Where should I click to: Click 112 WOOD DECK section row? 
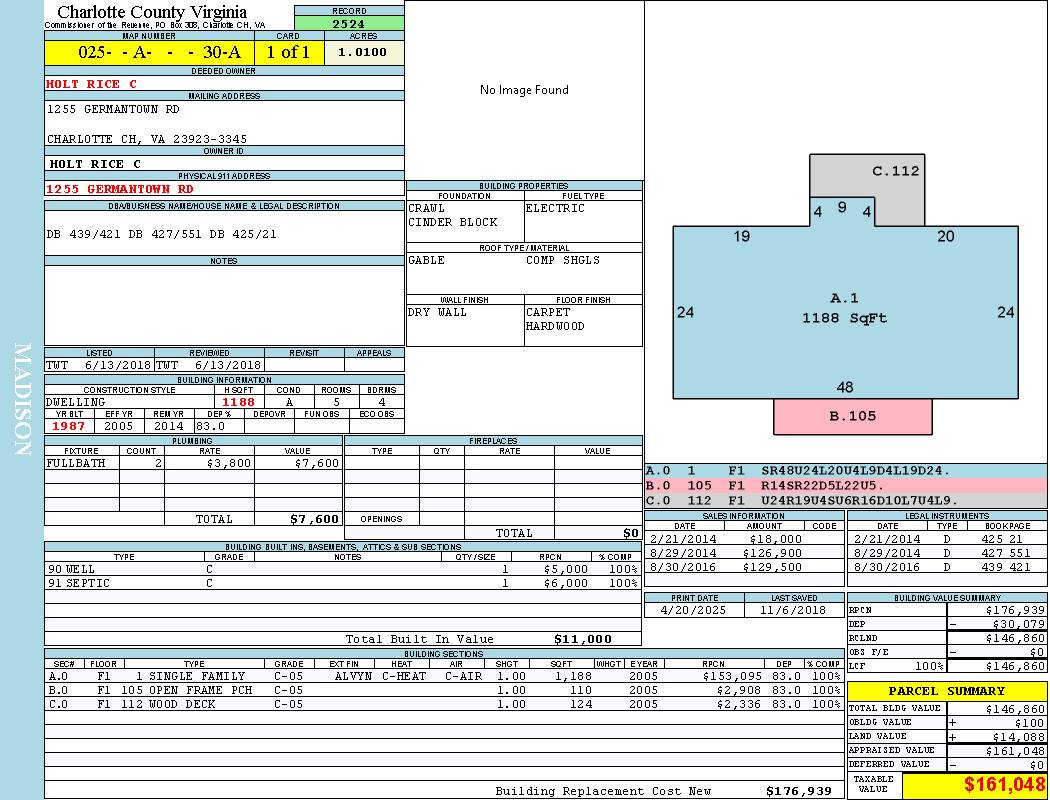444,704
